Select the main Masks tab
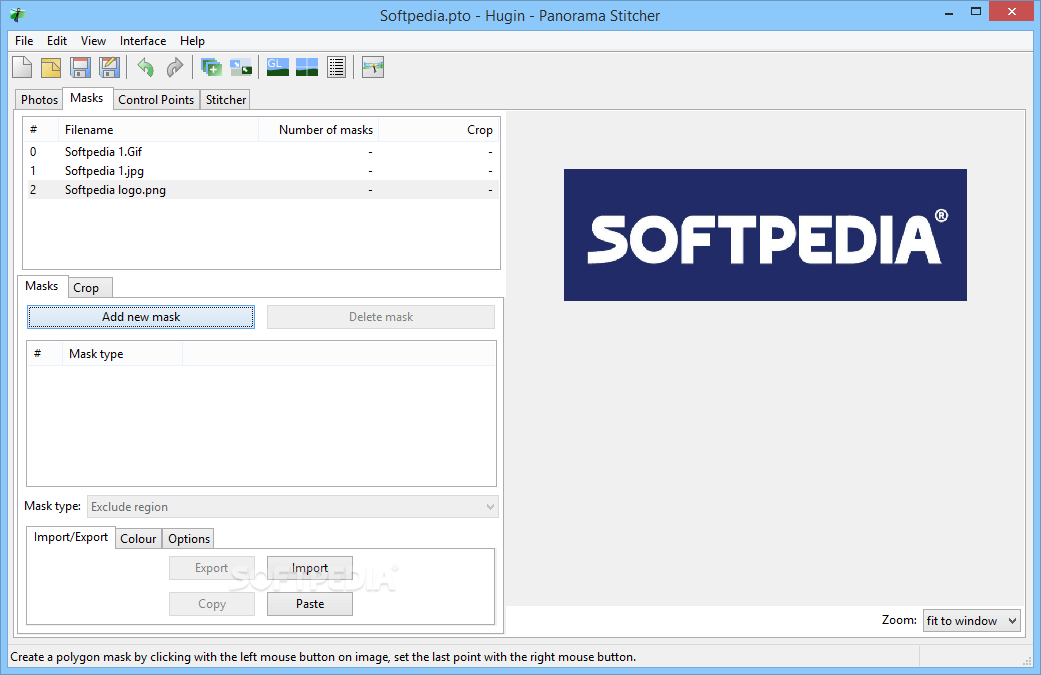The image size is (1041, 675). pos(87,98)
